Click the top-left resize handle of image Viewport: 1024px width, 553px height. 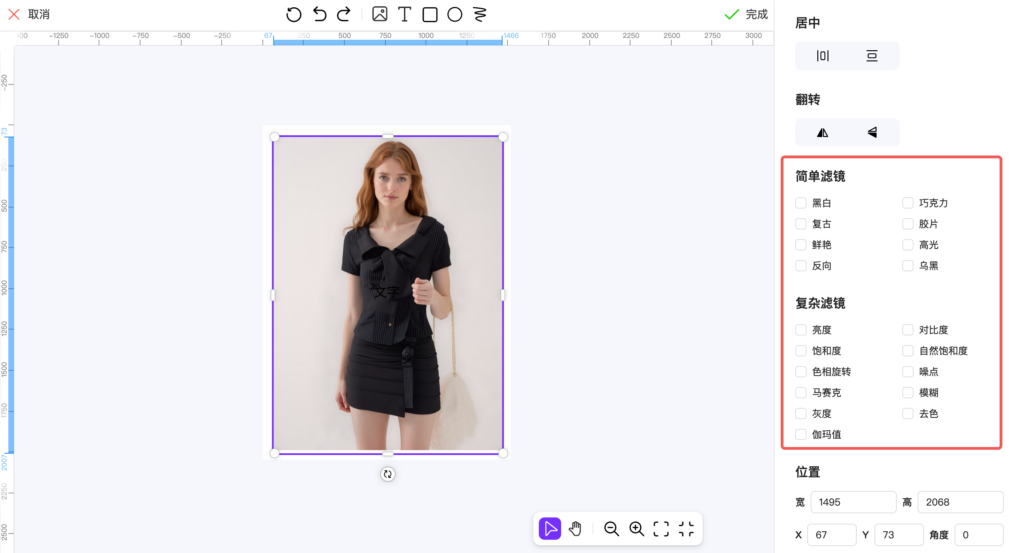pos(274,137)
